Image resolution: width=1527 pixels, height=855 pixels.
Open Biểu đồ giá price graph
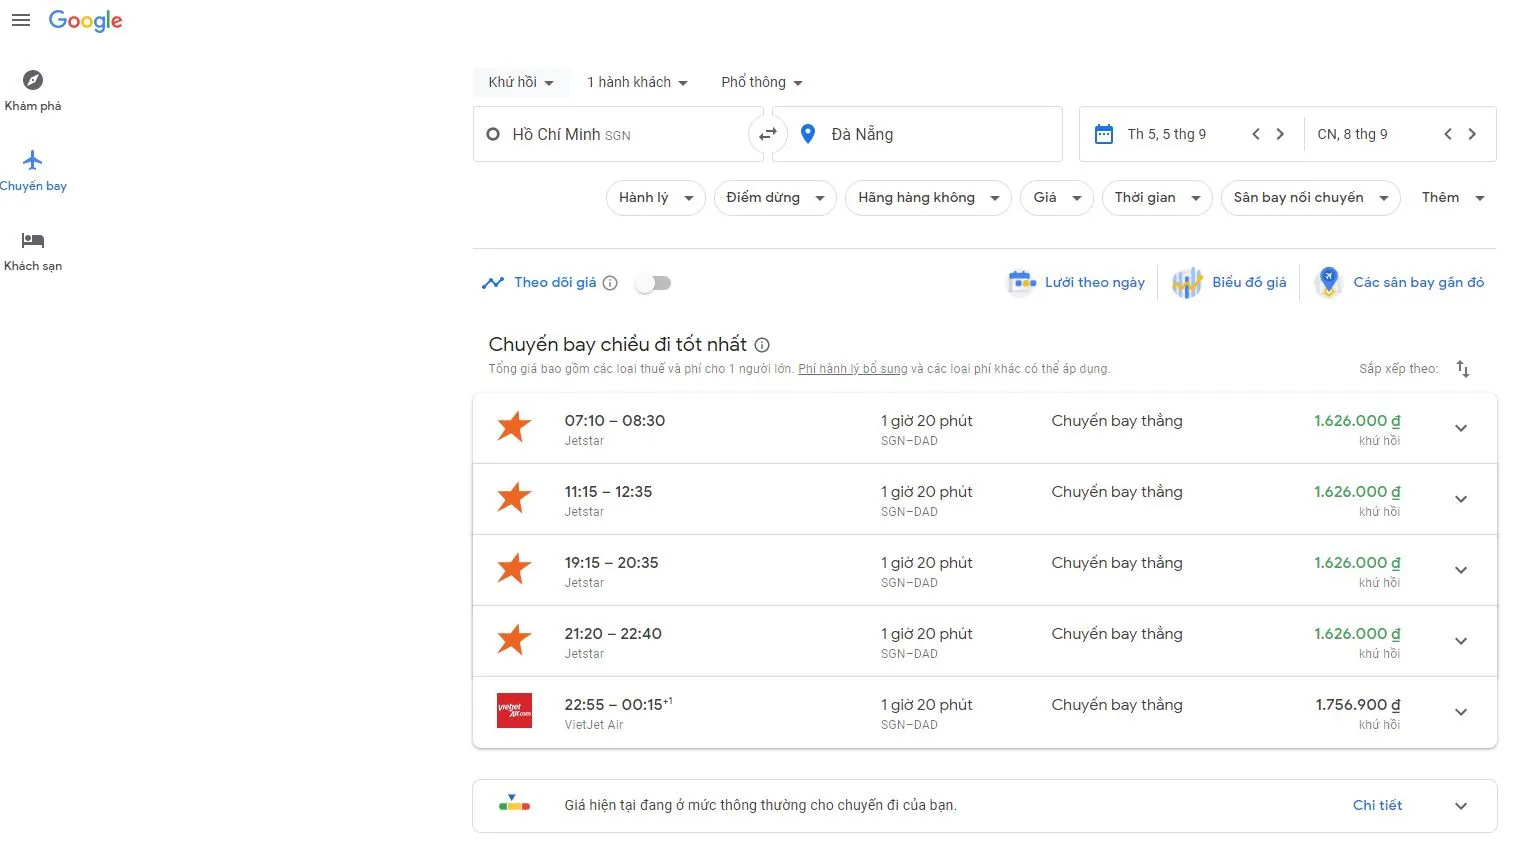(x=1229, y=283)
